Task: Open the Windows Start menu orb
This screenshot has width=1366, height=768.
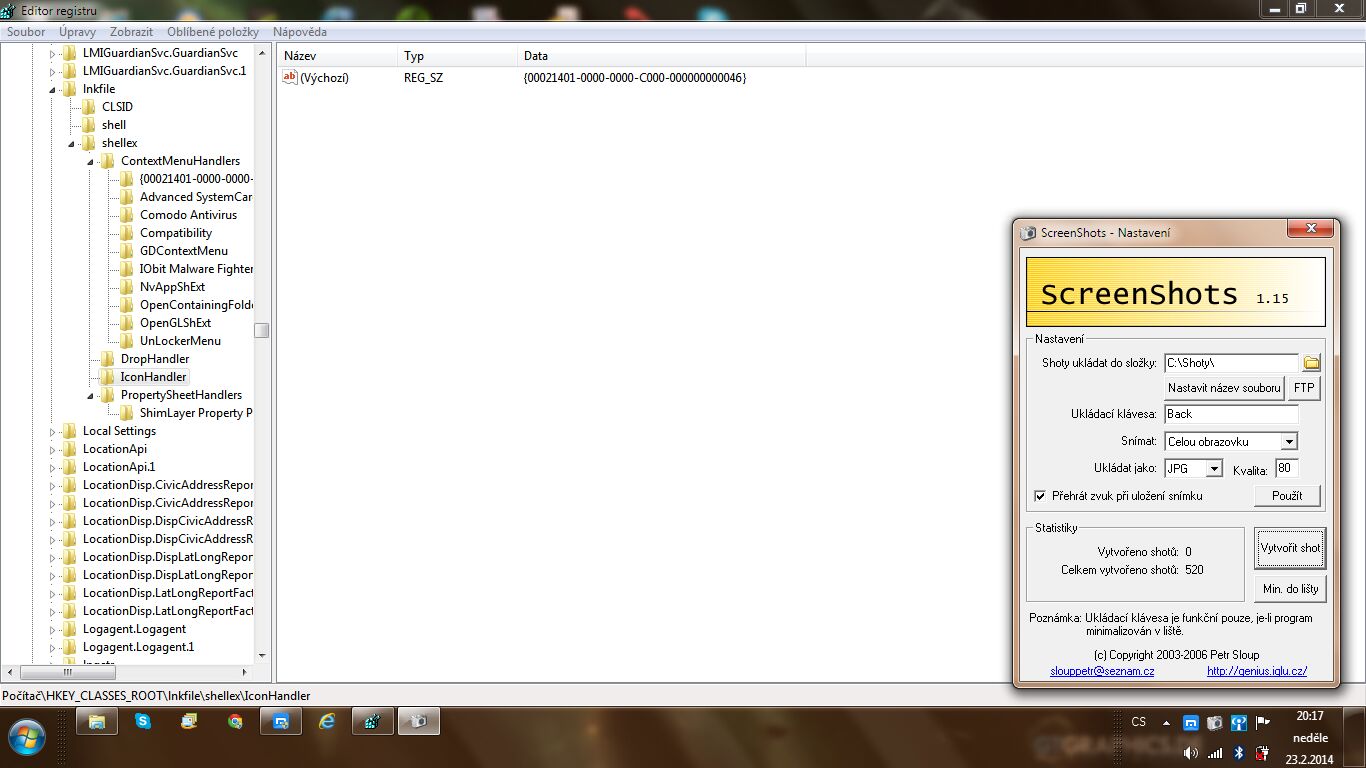Action: [x=26, y=739]
